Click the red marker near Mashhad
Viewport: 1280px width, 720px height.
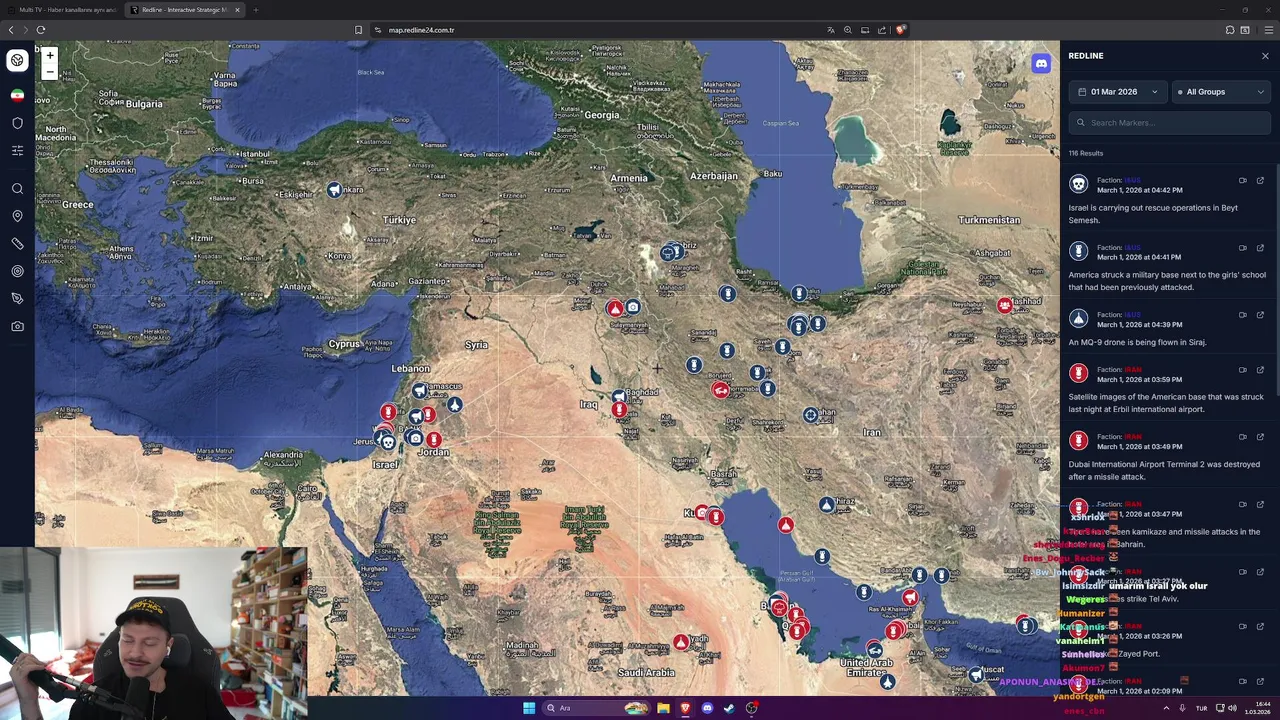pos(1004,306)
